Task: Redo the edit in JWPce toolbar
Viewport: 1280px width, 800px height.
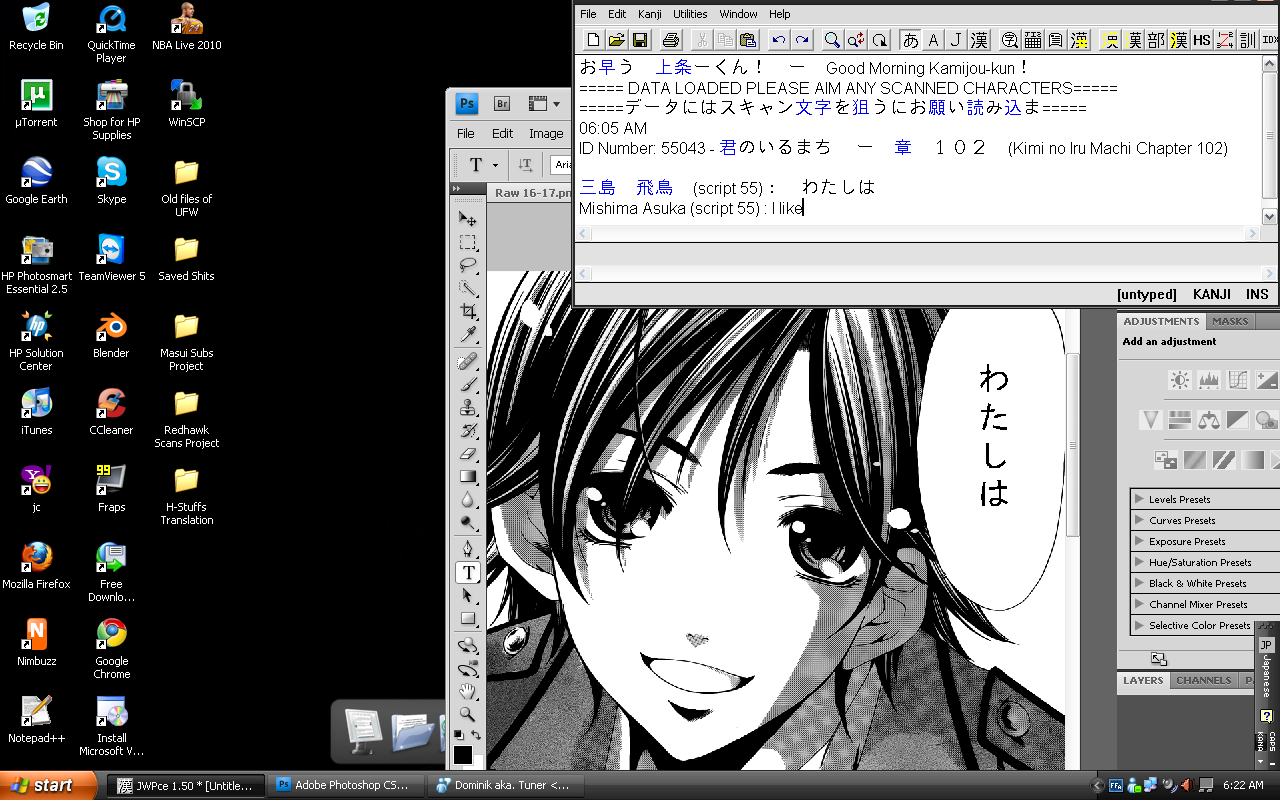Action: [801, 40]
